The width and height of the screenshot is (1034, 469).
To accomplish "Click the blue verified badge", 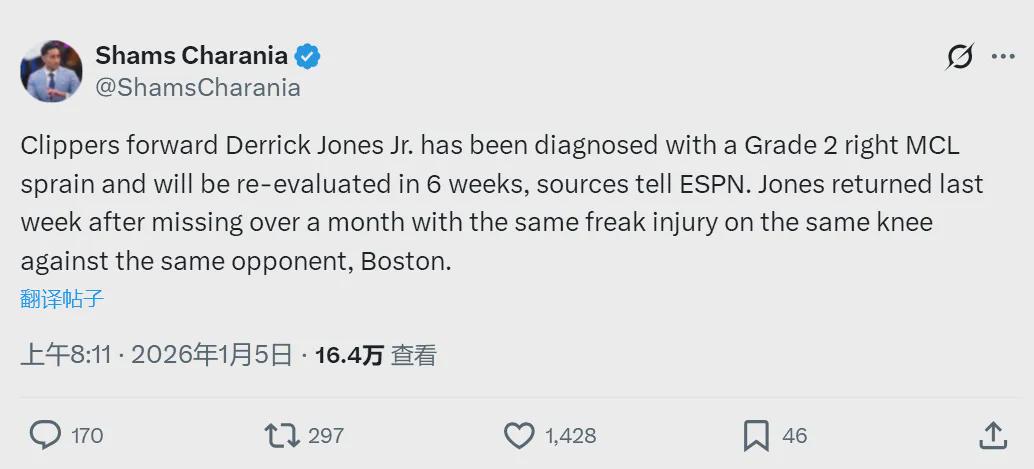I will click(307, 56).
